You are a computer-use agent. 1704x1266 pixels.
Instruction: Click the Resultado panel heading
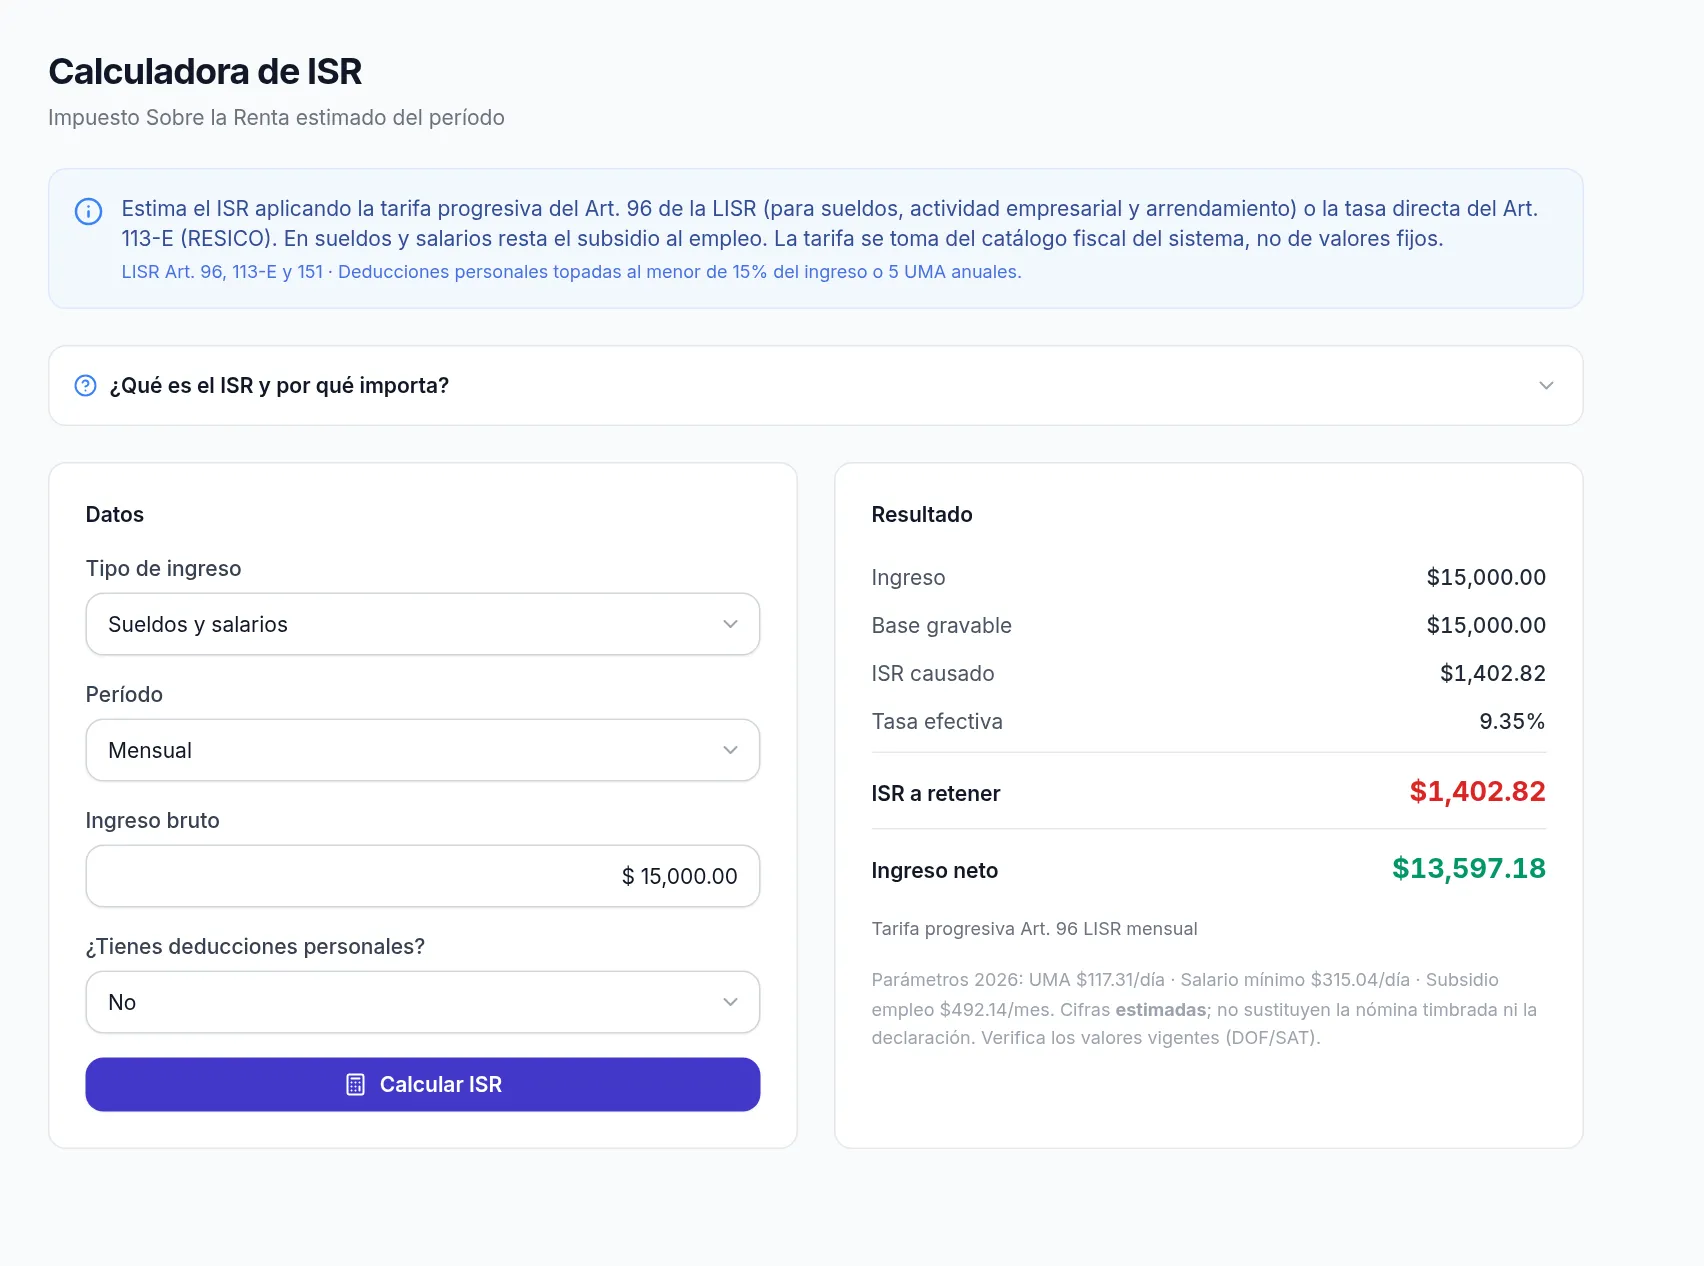click(x=921, y=514)
